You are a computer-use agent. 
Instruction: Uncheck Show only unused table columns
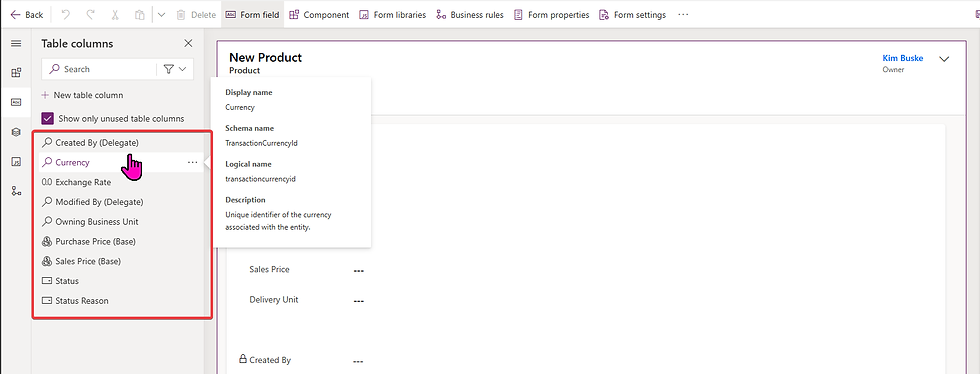click(x=47, y=118)
